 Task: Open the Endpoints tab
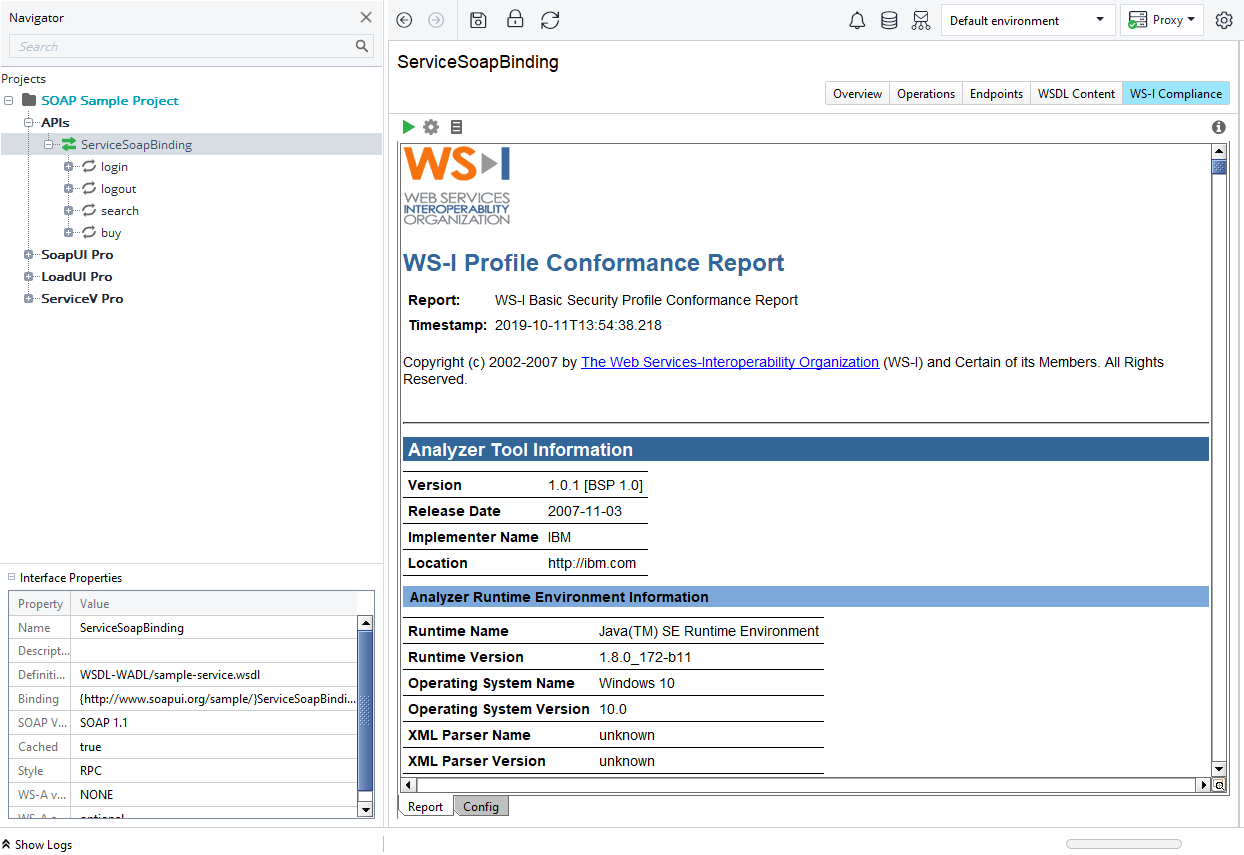pos(996,93)
